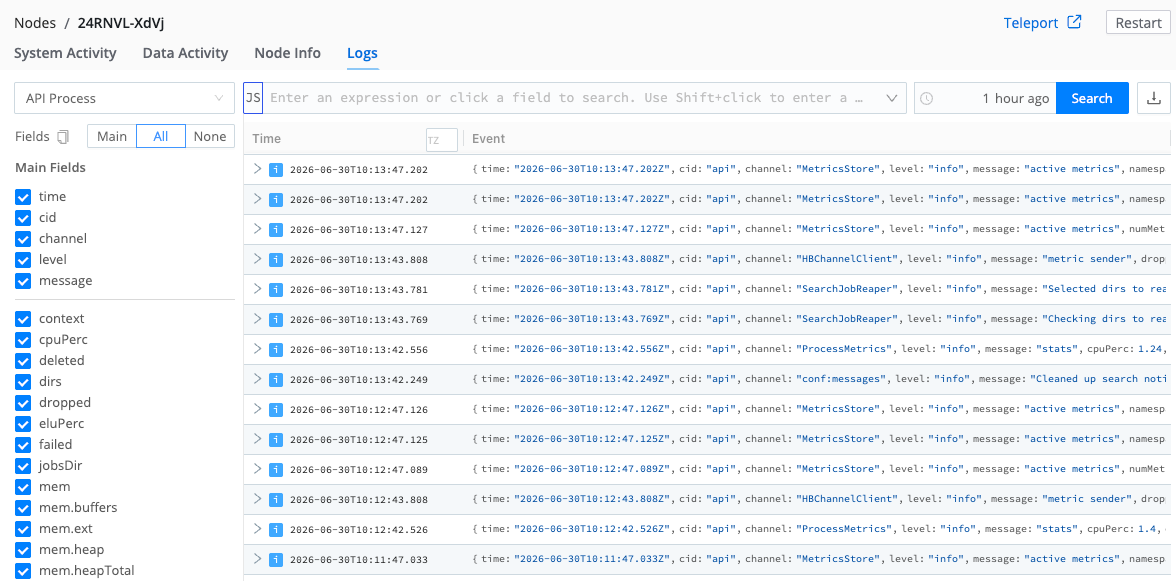Expand the 10:13:43.808 log event row

tap(257, 259)
